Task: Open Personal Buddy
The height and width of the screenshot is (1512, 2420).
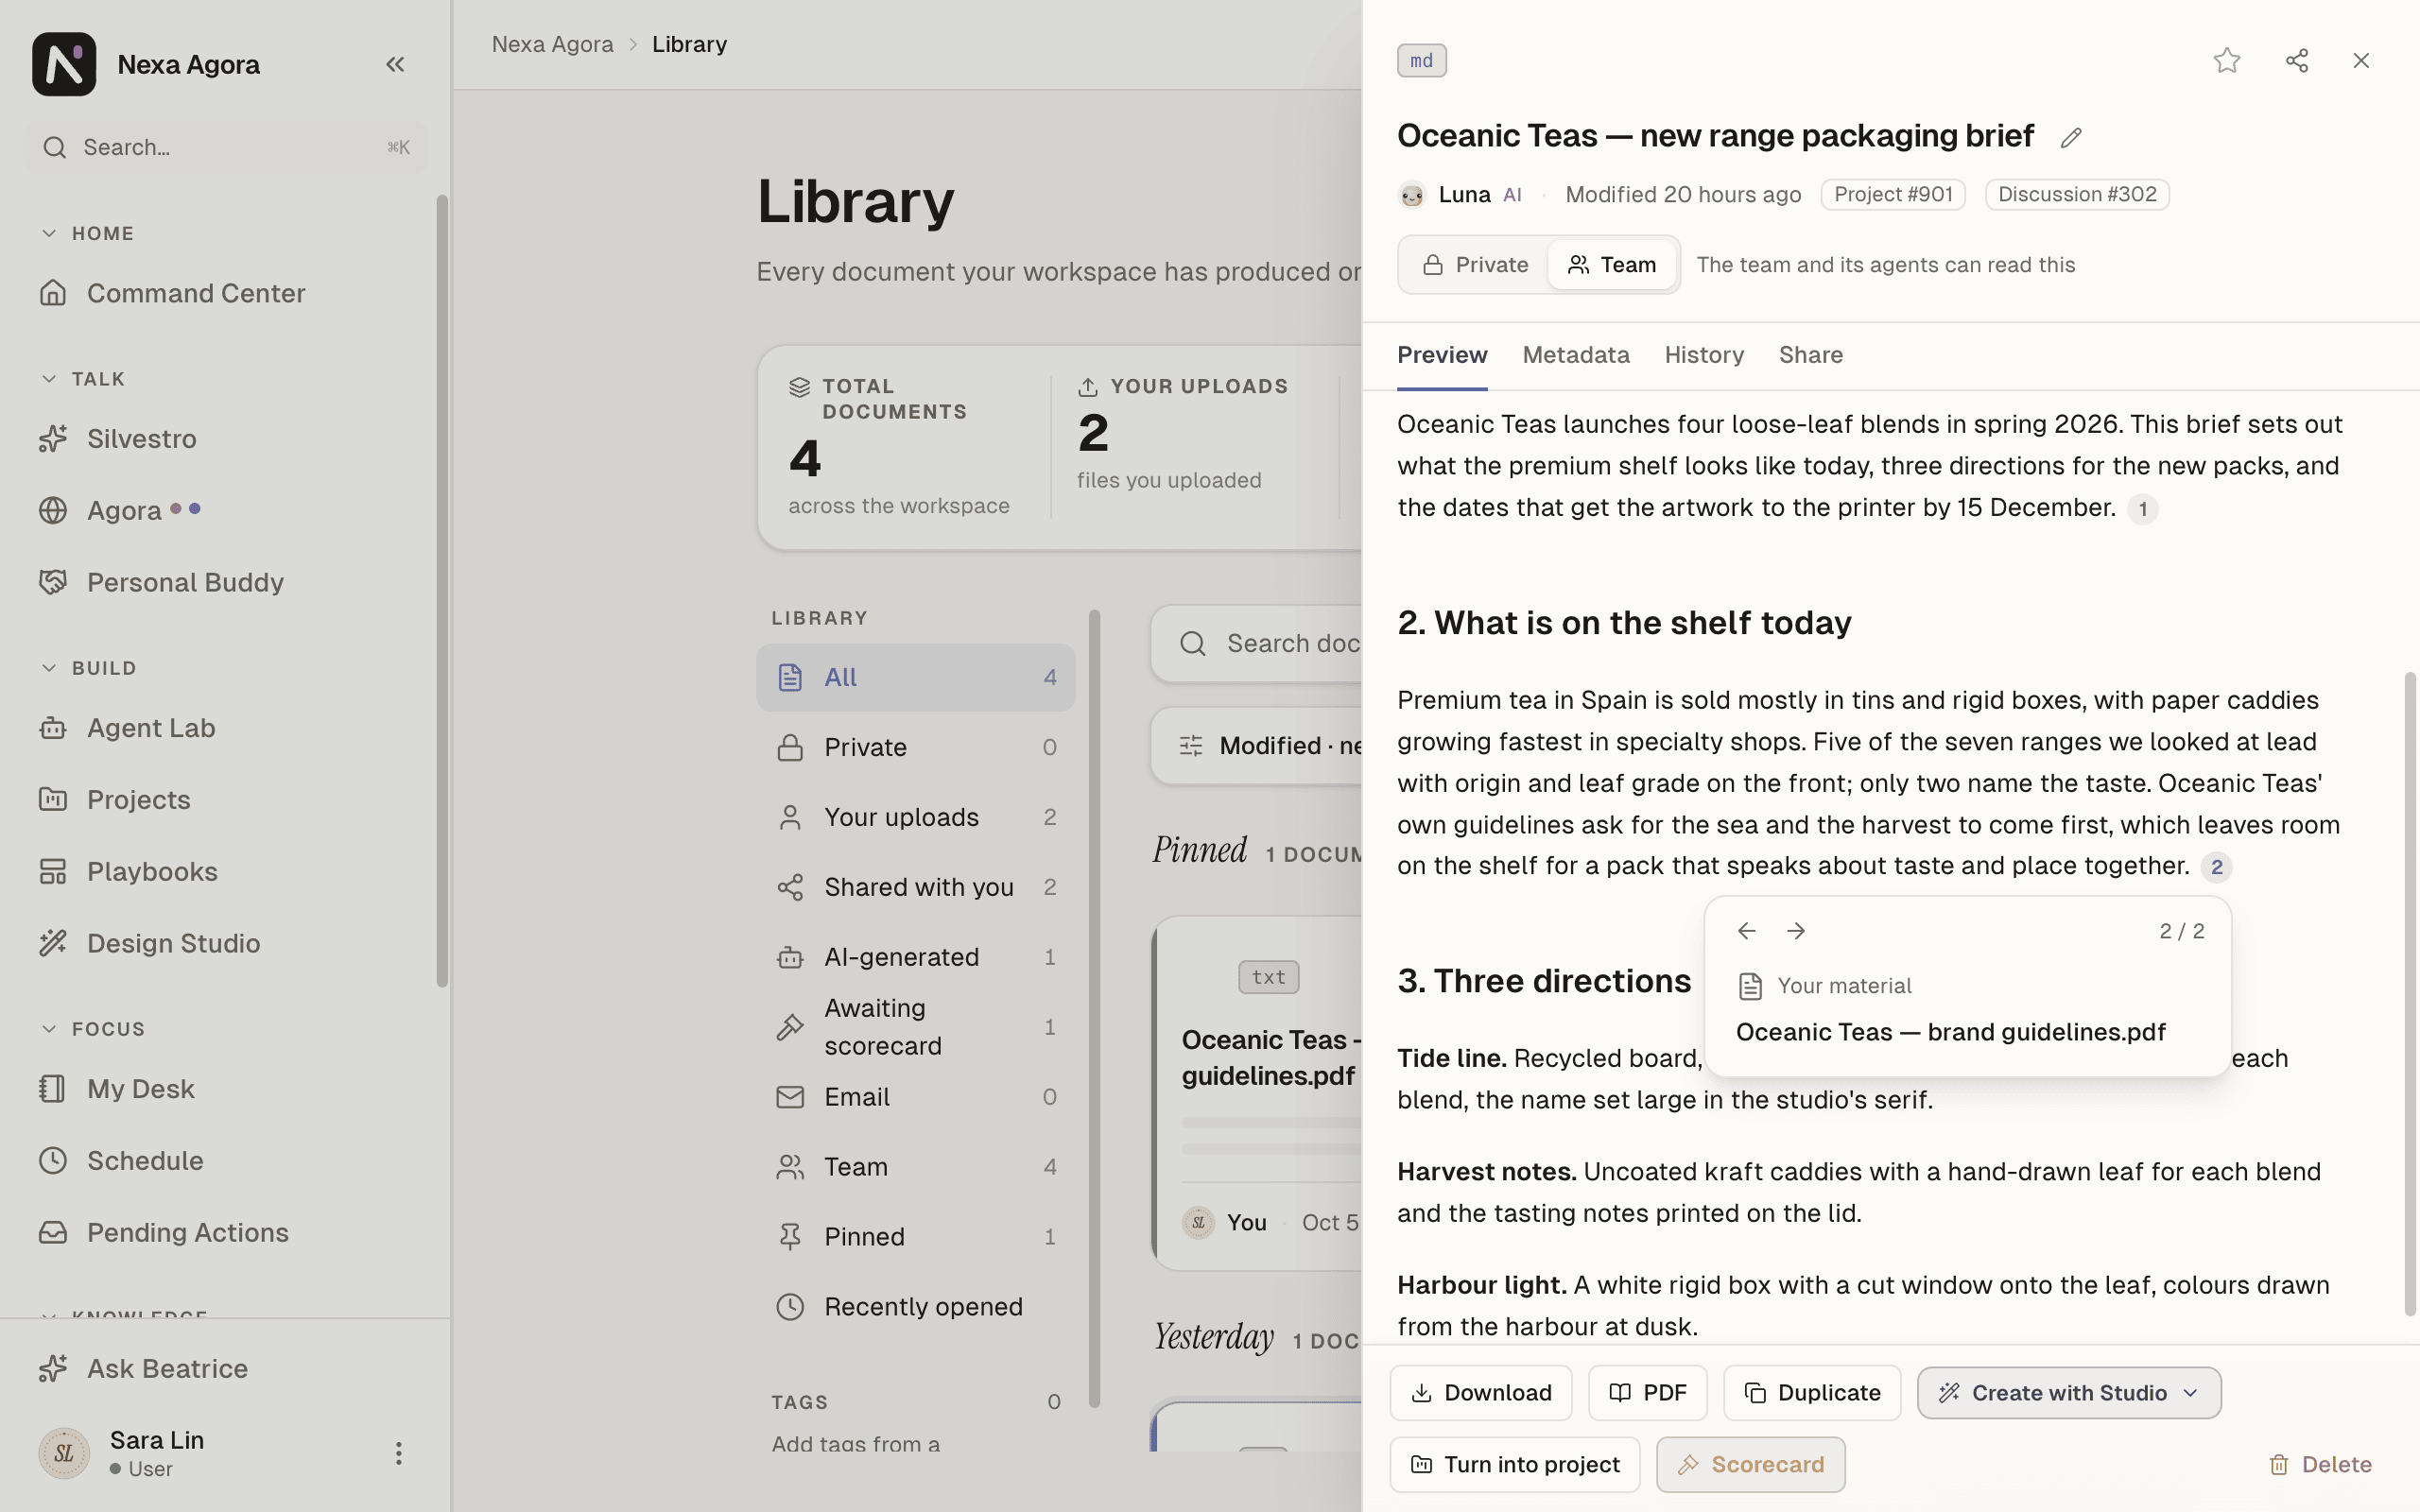Action: pos(226,582)
